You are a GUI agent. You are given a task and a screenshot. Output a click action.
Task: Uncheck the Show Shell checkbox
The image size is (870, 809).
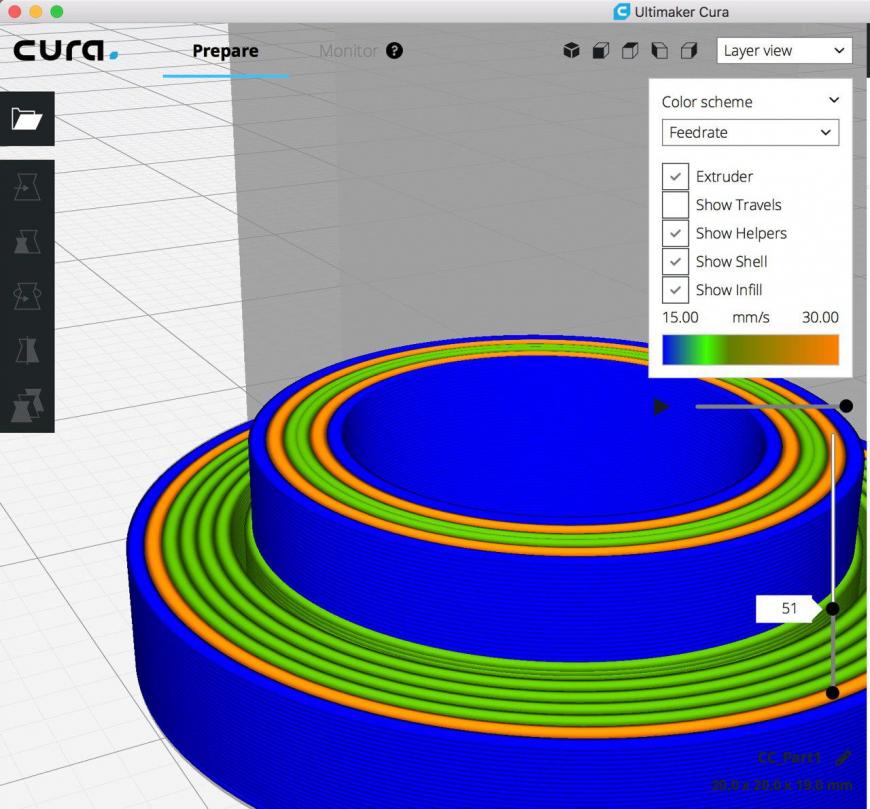tap(675, 261)
